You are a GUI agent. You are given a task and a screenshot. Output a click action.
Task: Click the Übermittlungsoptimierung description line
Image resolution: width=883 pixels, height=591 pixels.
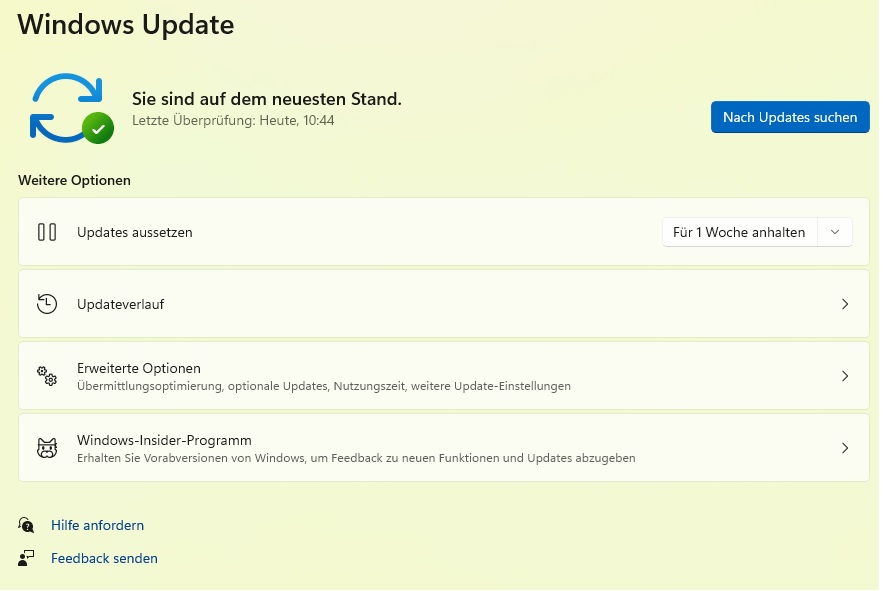(324, 386)
